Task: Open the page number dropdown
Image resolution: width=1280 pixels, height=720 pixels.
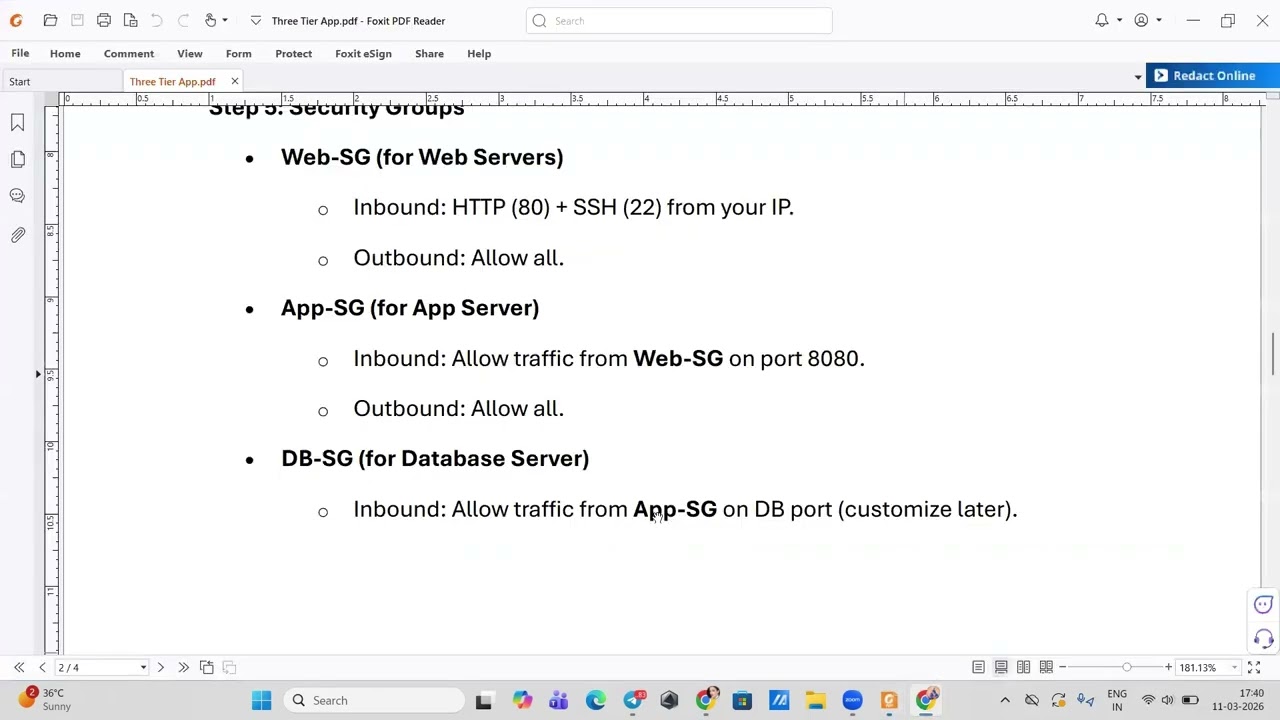Action: click(x=143, y=667)
